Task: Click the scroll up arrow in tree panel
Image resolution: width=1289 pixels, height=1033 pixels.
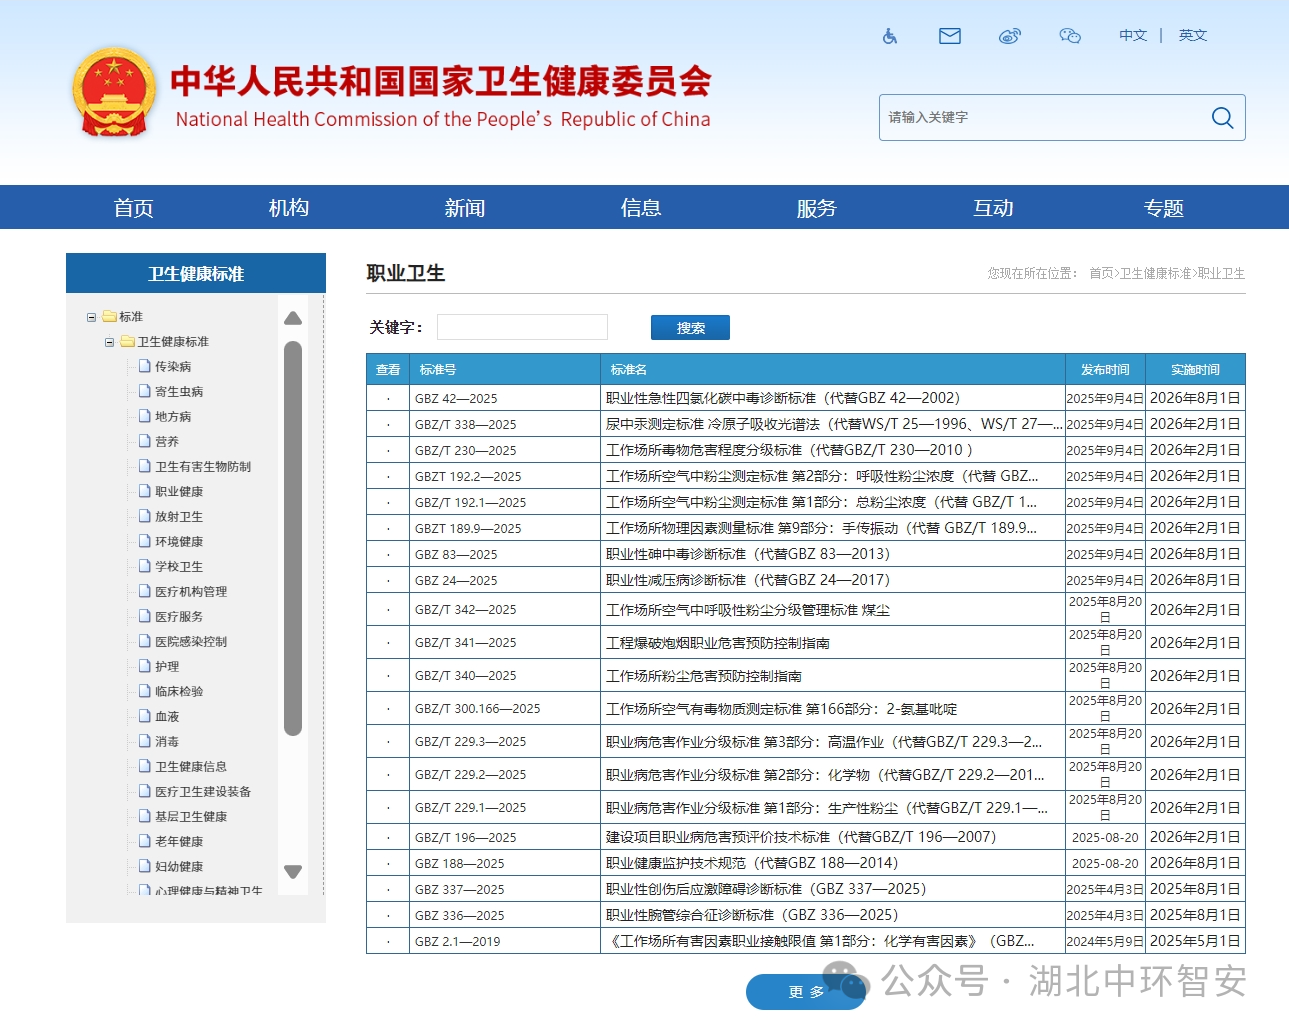Action: click(293, 318)
